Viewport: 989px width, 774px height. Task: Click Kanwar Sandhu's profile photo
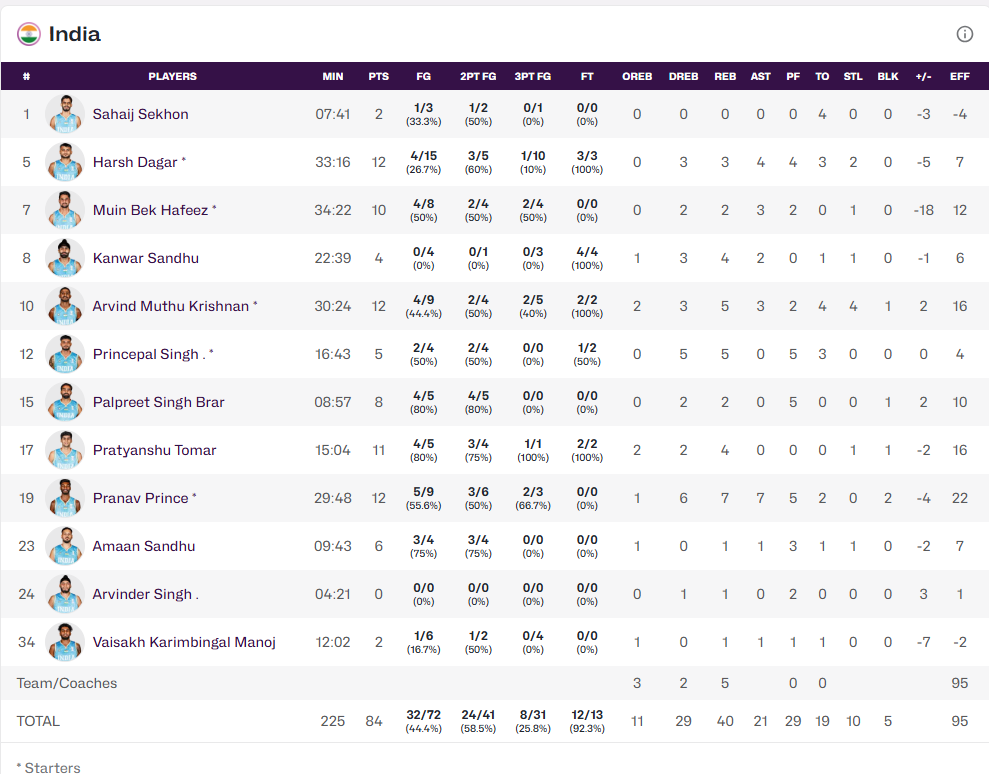[65, 258]
